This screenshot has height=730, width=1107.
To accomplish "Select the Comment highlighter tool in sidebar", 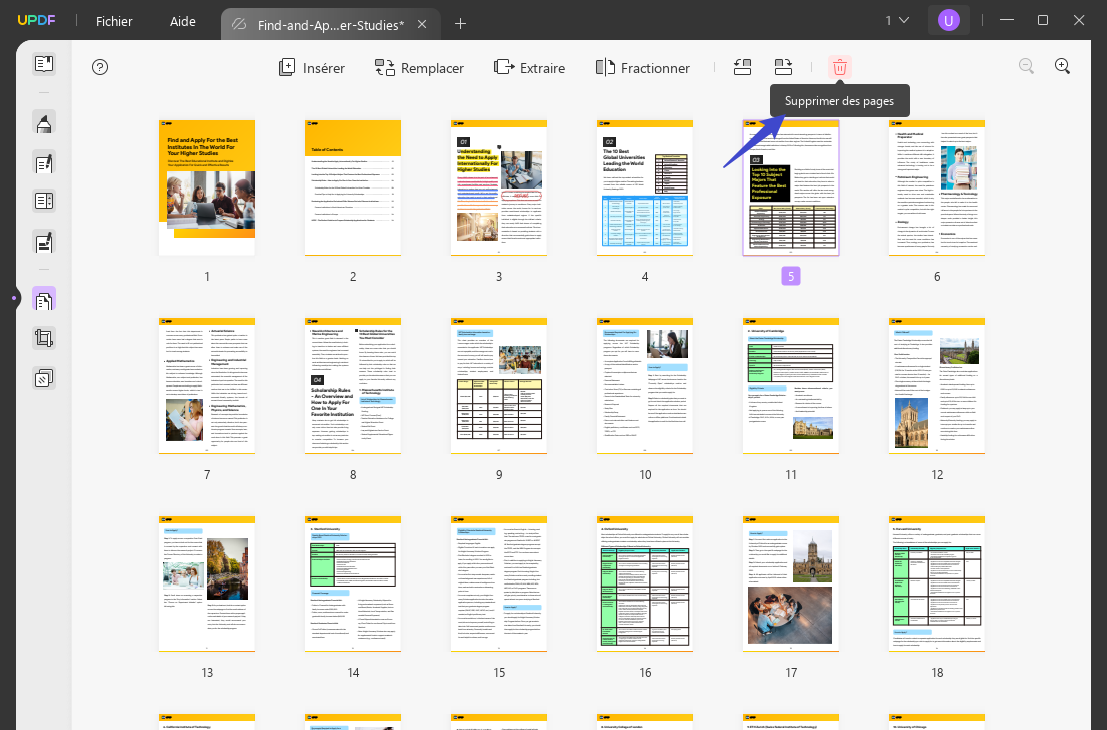I will pyautogui.click(x=44, y=123).
